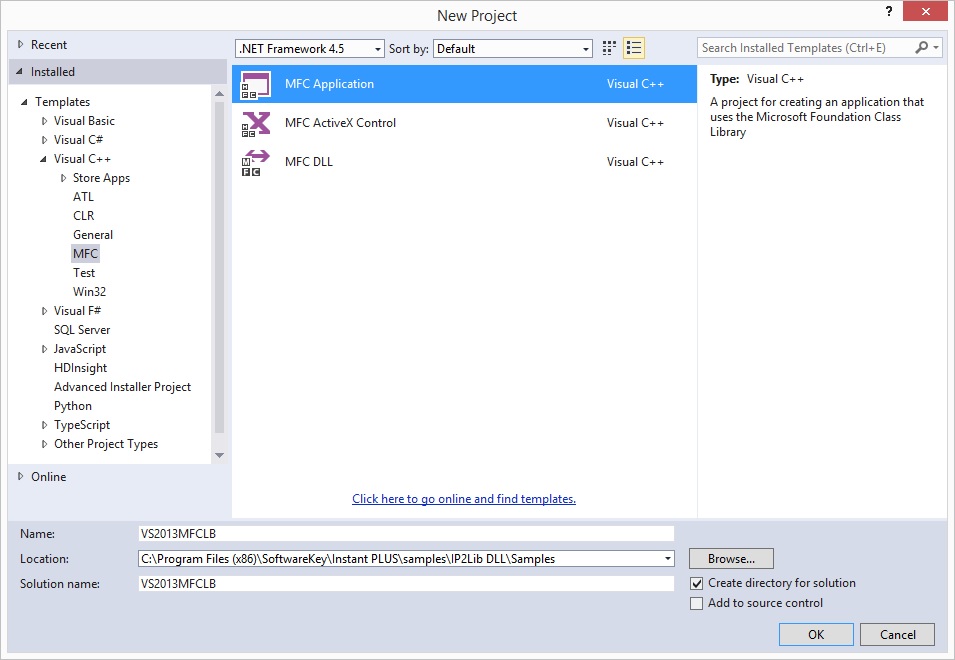955x660 pixels.
Task: Open the help question mark
Action: pos(889,11)
